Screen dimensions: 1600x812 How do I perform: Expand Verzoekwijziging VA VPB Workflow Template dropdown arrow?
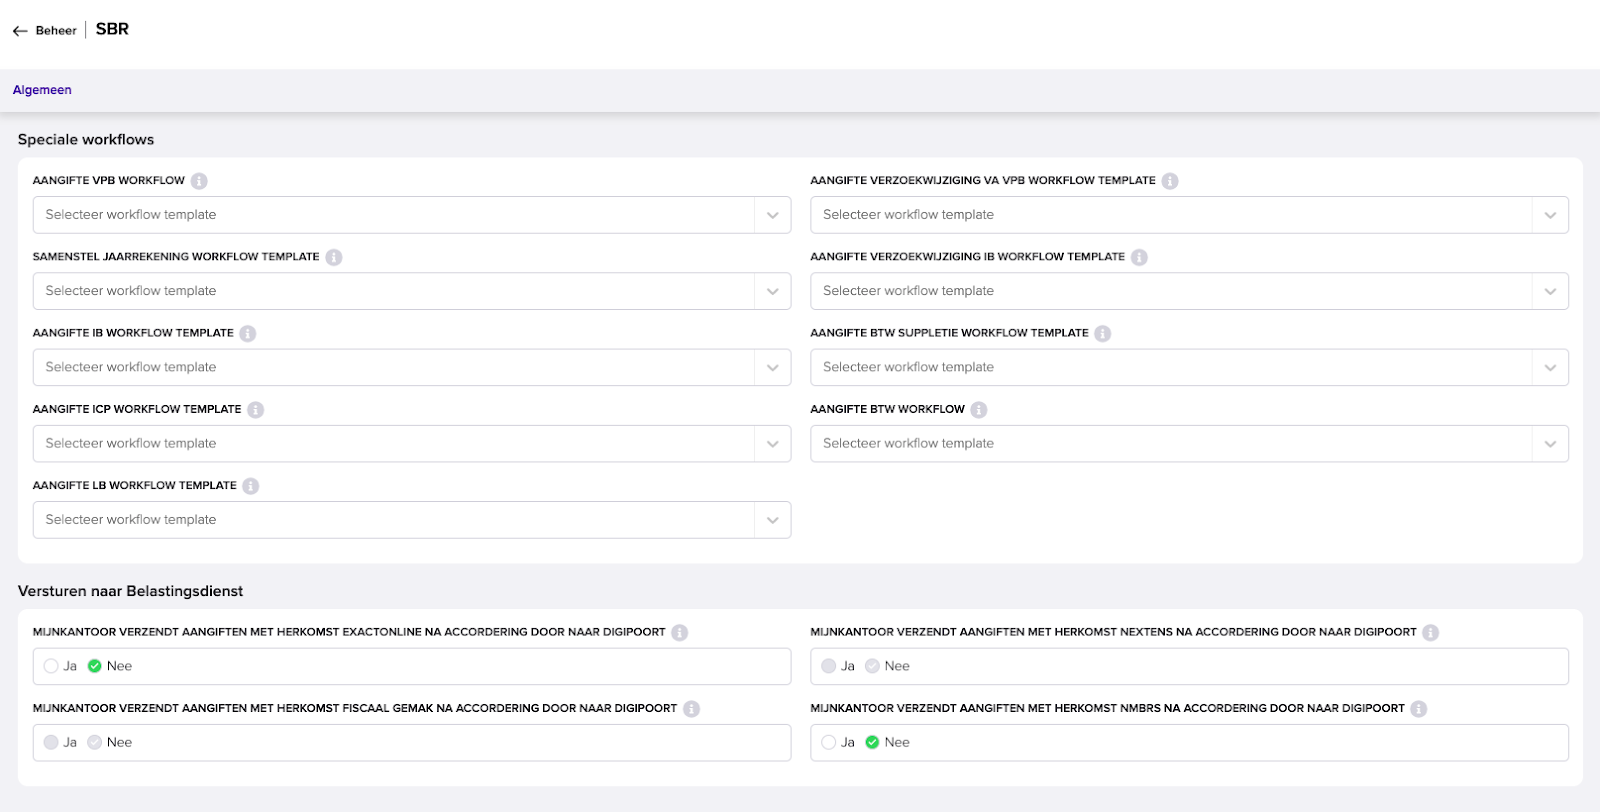click(1551, 215)
